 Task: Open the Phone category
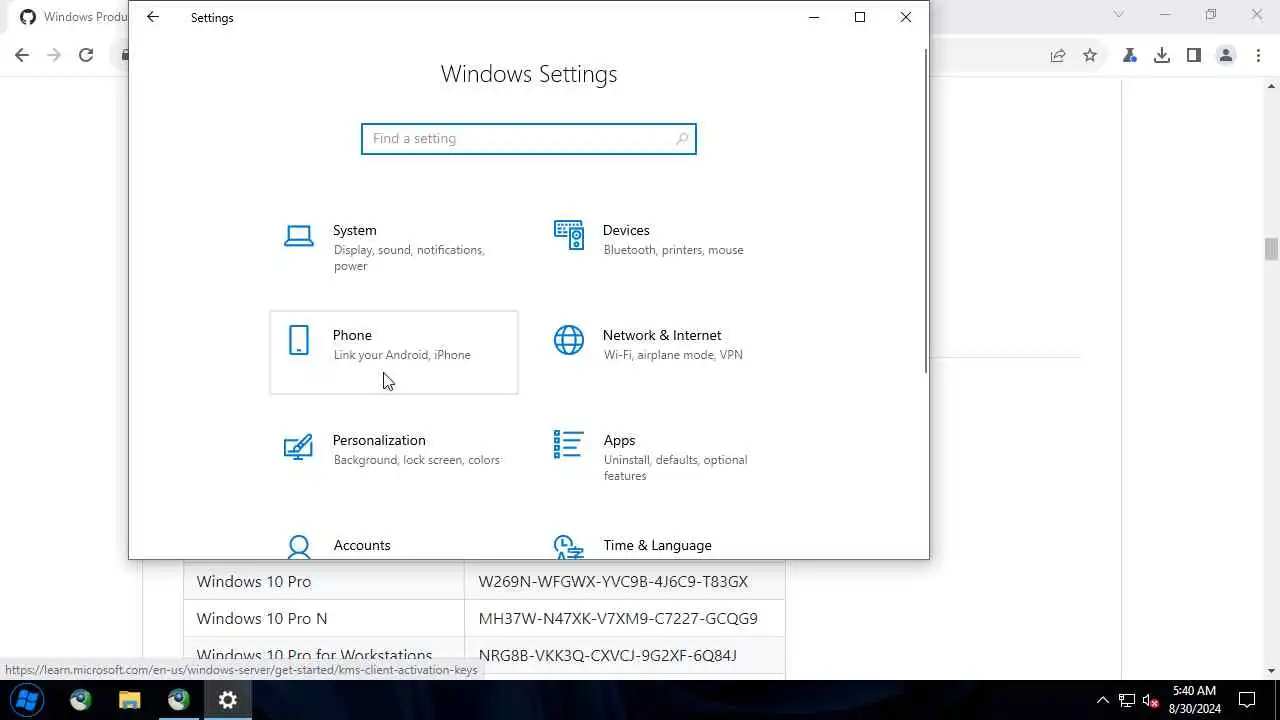click(394, 352)
